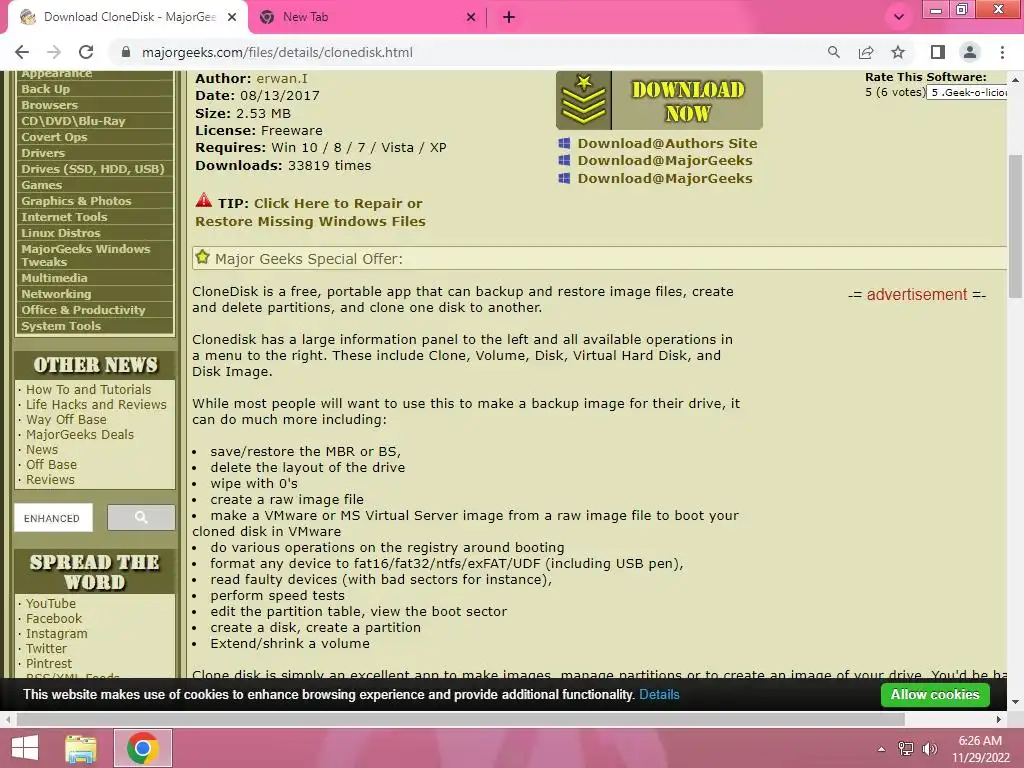Image resolution: width=1024 pixels, height=768 pixels.
Task: Open the Facebook link
Action: pyautogui.click(x=54, y=618)
